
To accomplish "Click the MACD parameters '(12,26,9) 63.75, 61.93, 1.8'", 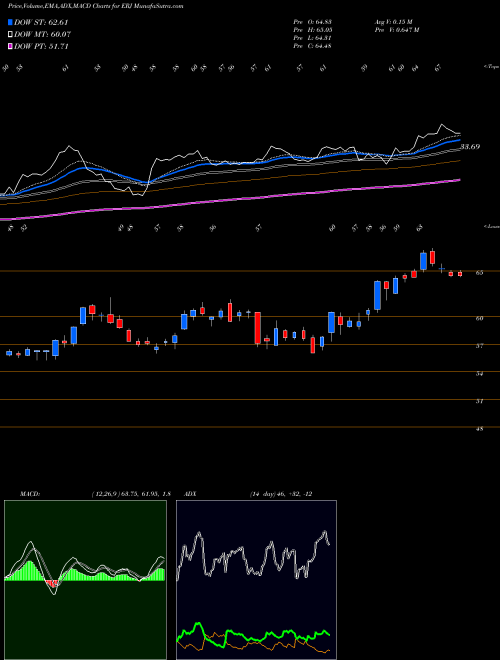I will point(131,494).
